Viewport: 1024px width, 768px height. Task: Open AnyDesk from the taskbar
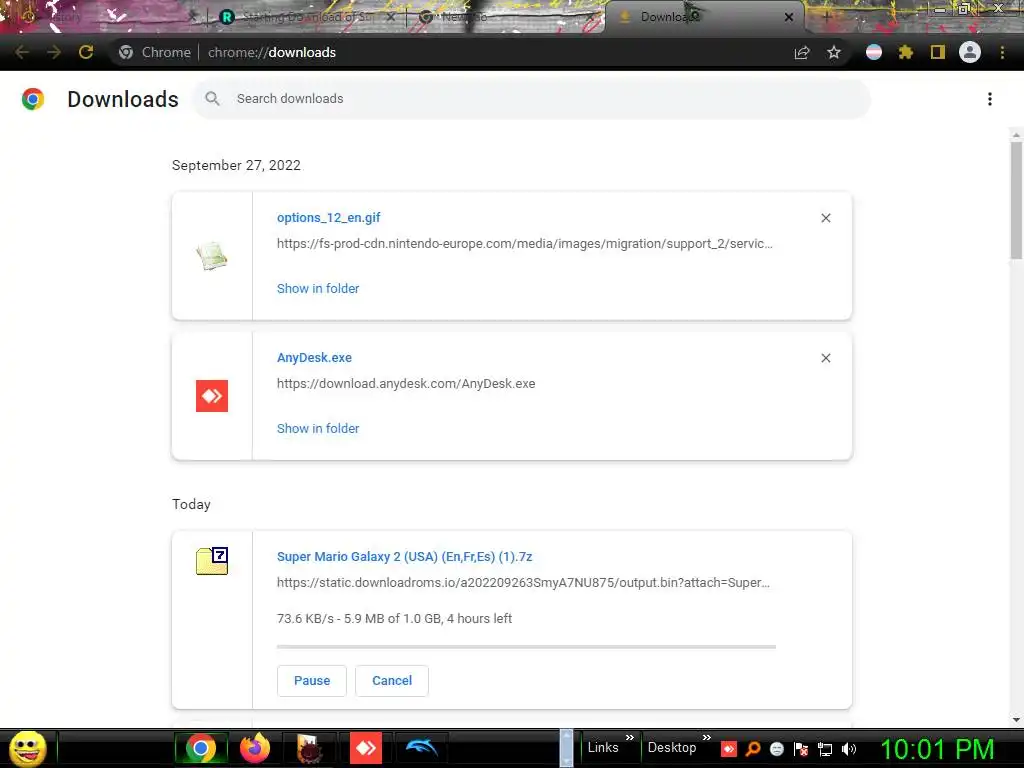(366, 748)
